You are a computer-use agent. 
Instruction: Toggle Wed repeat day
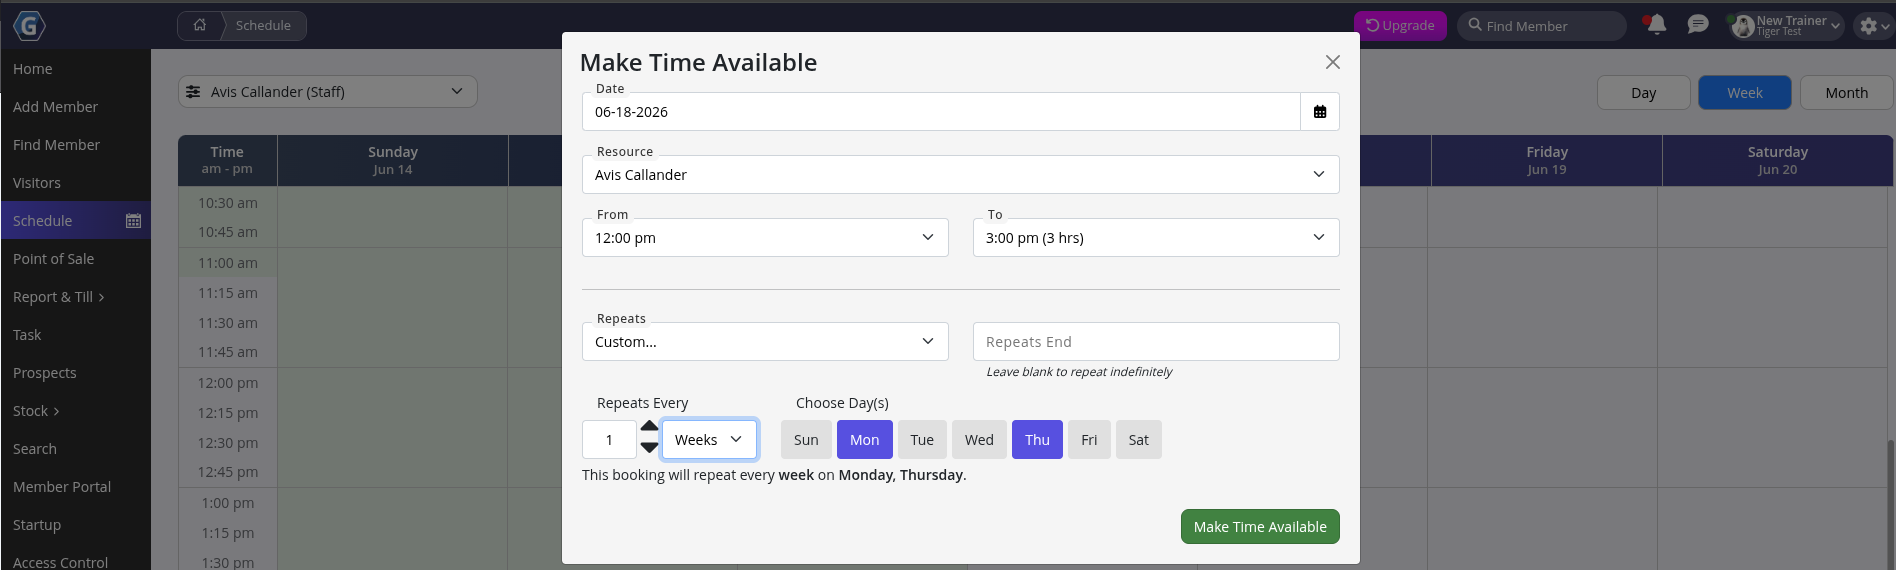point(979,440)
